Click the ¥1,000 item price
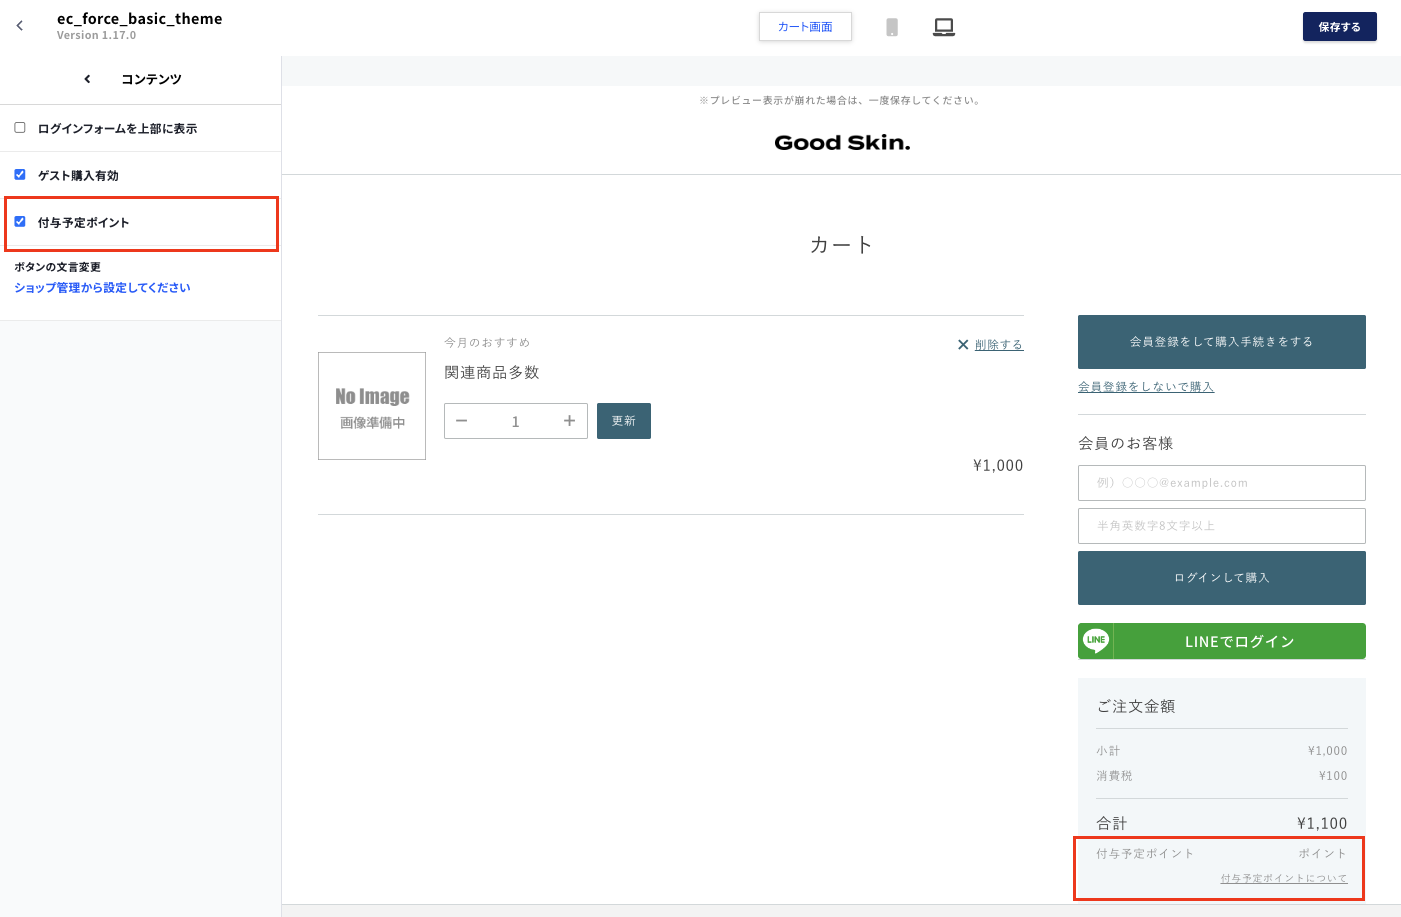 (998, 466)
